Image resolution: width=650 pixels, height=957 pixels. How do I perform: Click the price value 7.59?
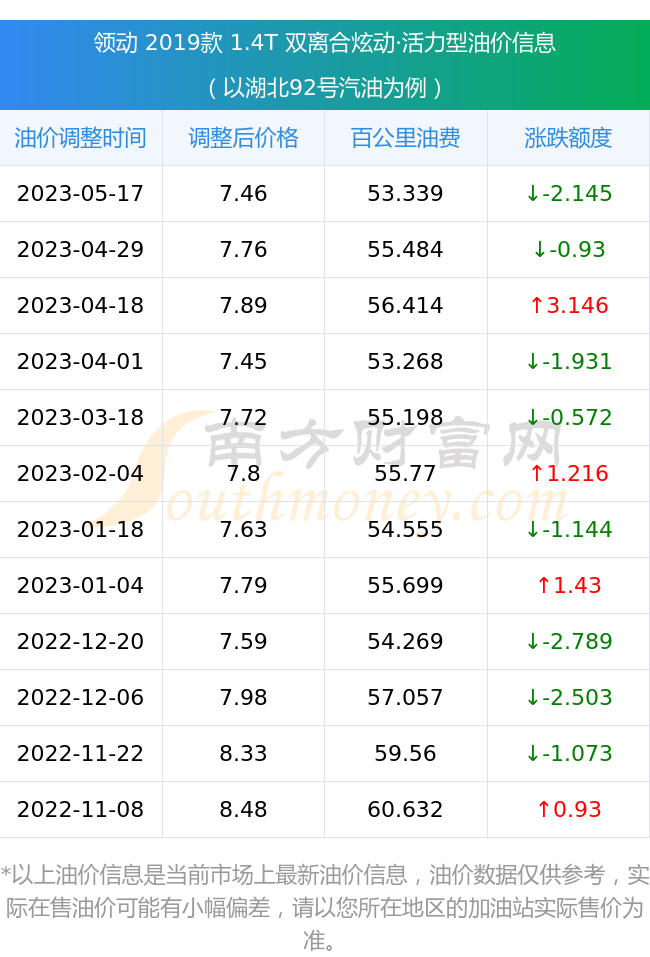[244, 641]
